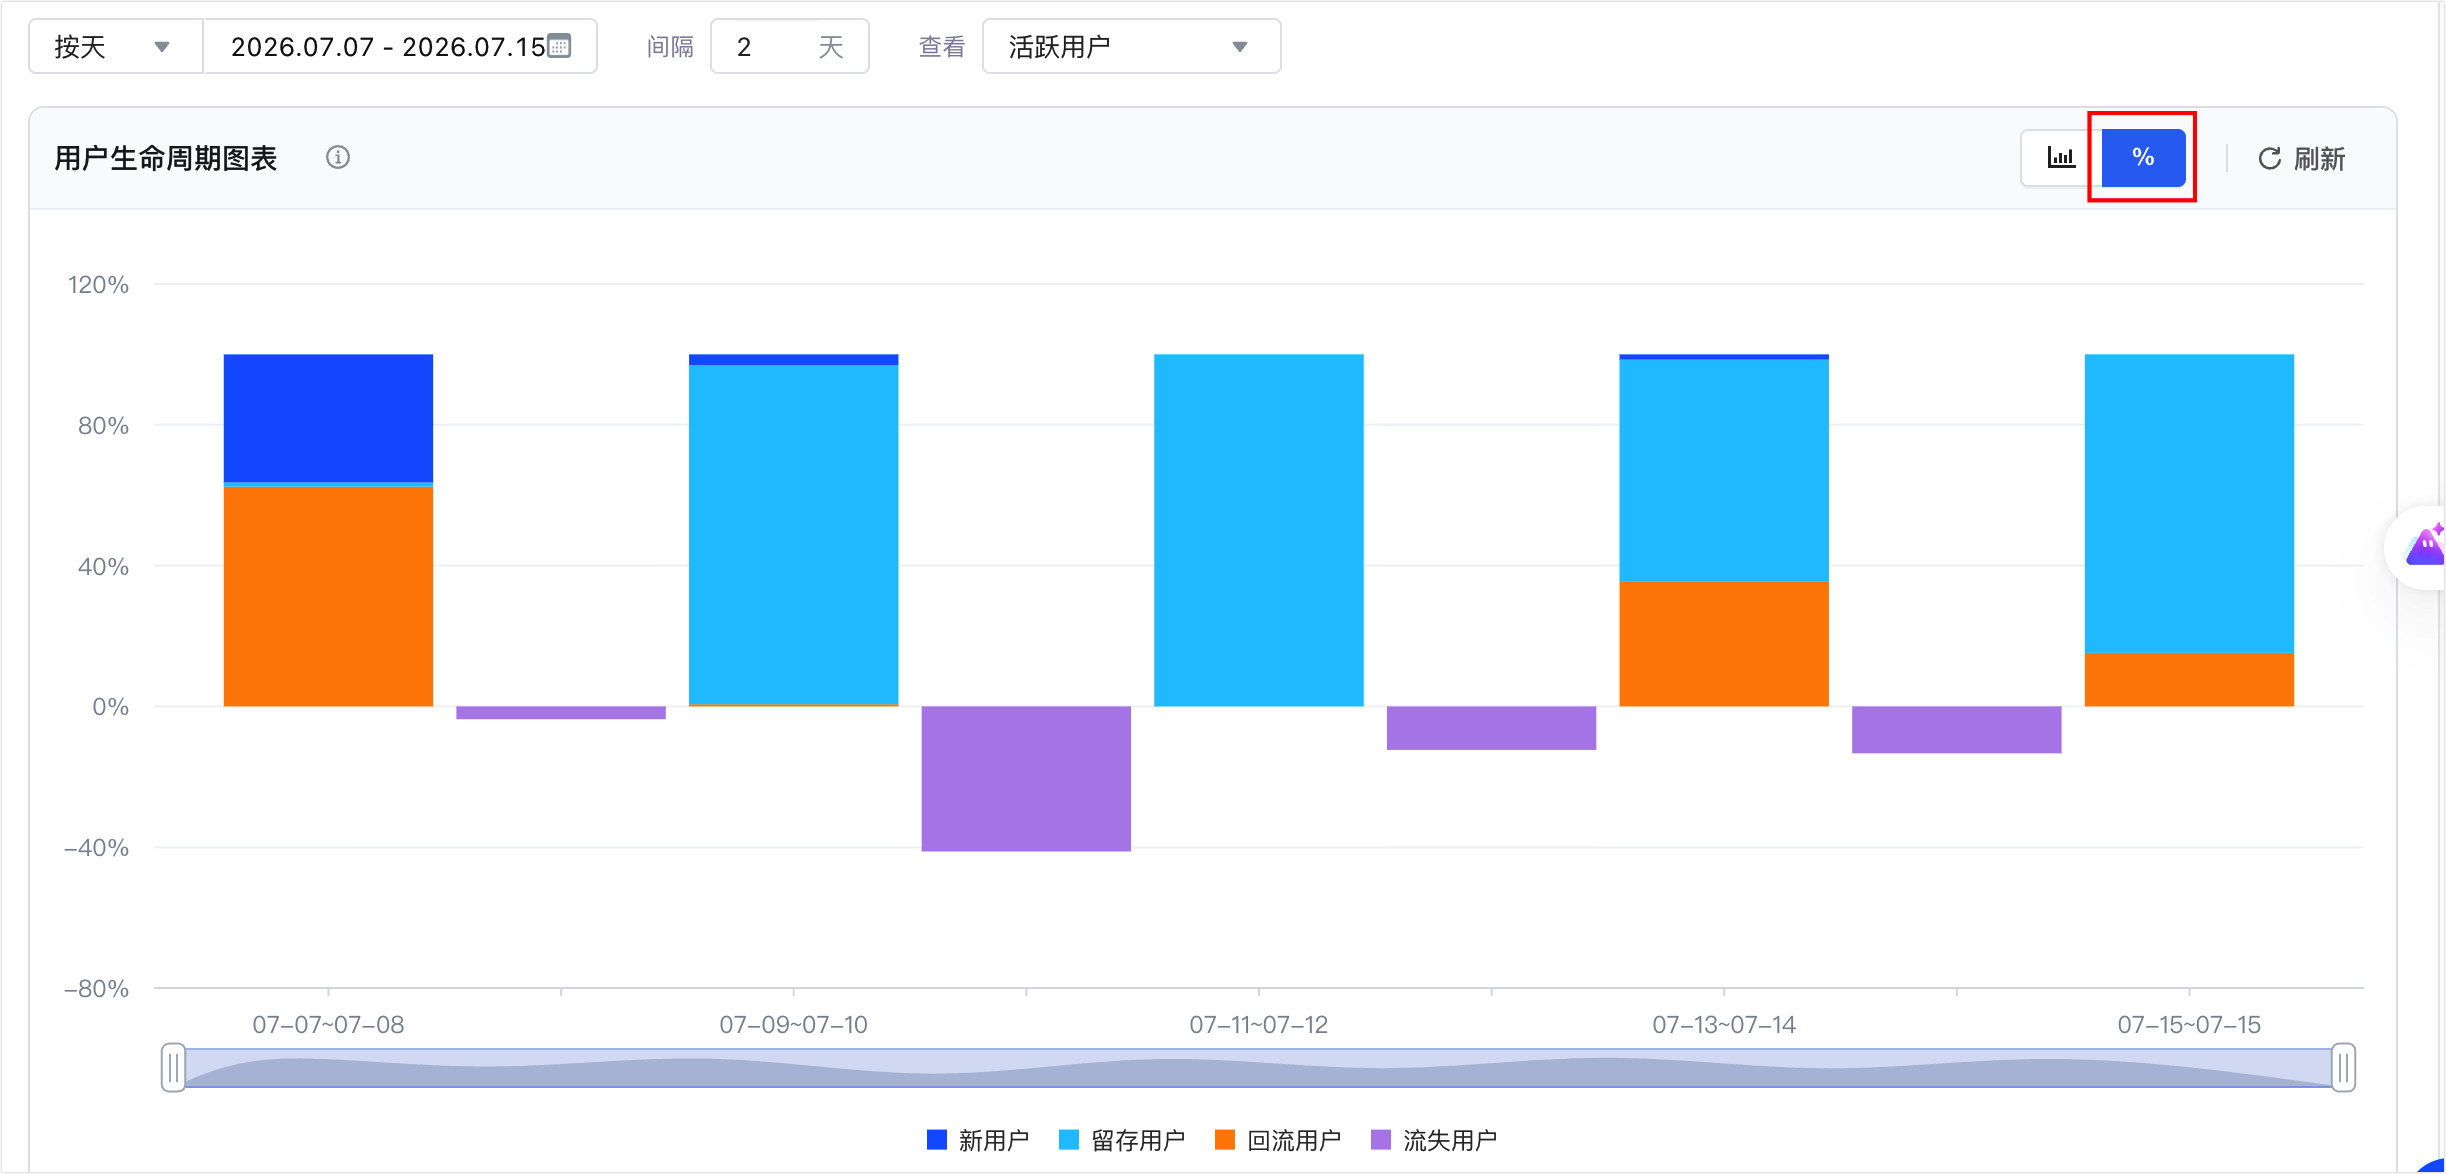Click the 07-11~07-12 留存用户 bar
The image size is (2446, 1174).
1259,530
